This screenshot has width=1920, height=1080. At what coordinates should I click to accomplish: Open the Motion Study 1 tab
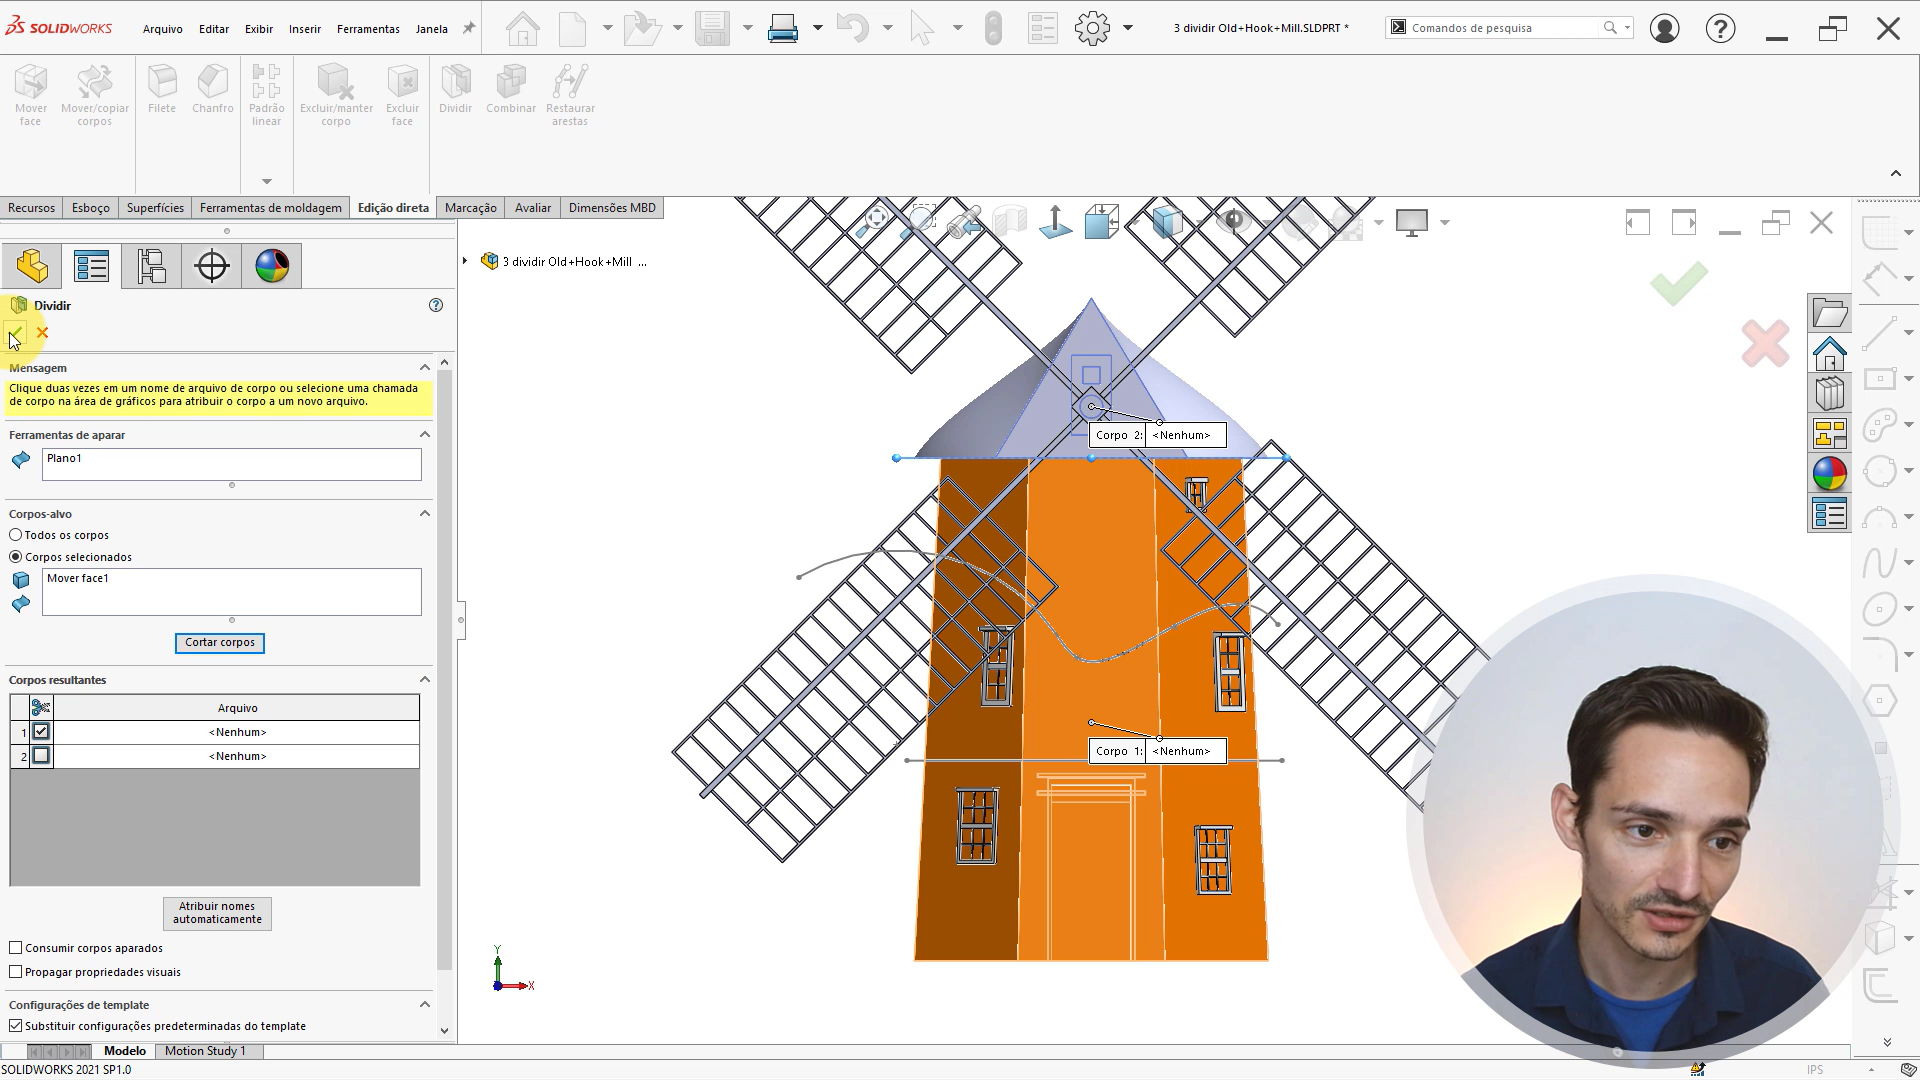(205, 1051)
